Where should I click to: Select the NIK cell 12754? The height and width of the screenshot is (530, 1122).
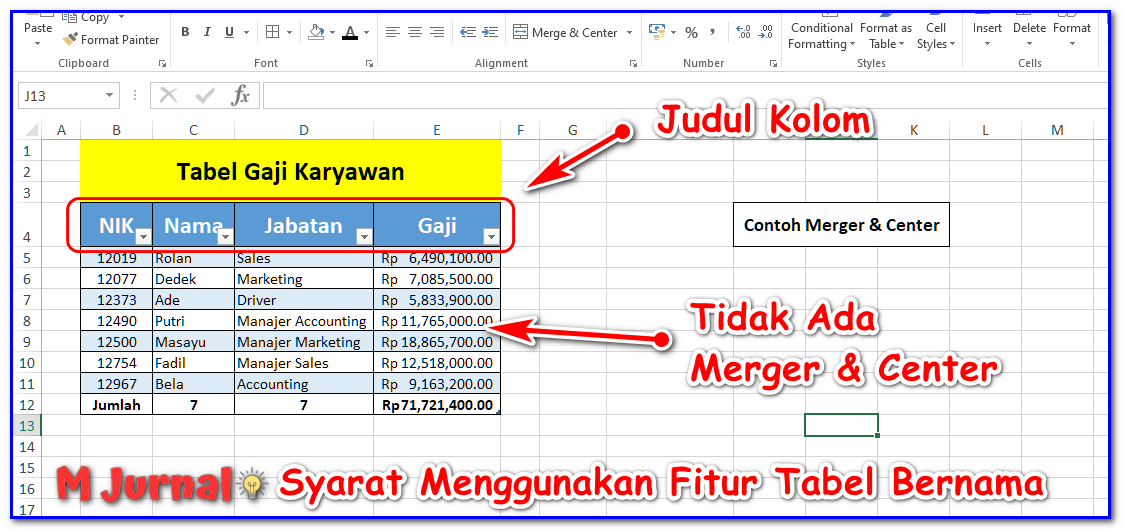(x=117, y=363)
